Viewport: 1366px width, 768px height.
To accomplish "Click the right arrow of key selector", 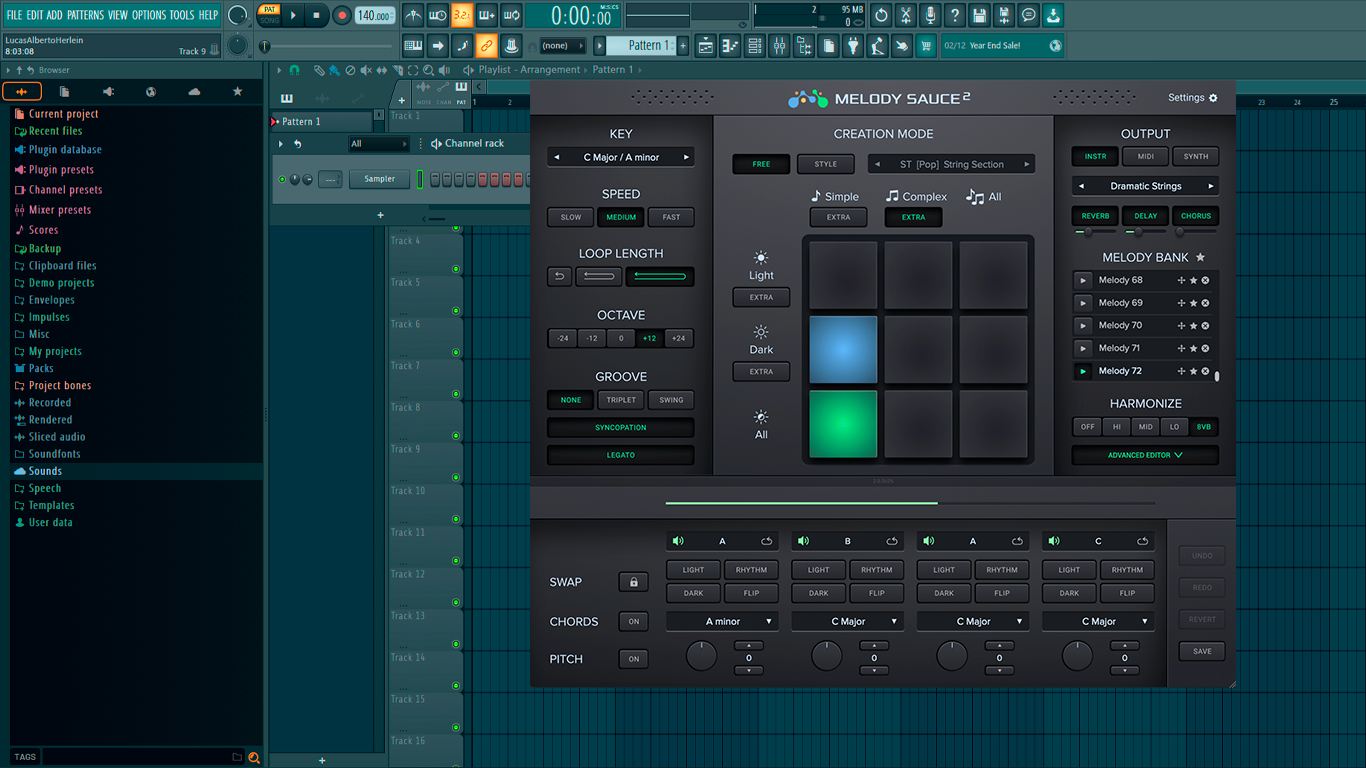I will pos(686,157).
